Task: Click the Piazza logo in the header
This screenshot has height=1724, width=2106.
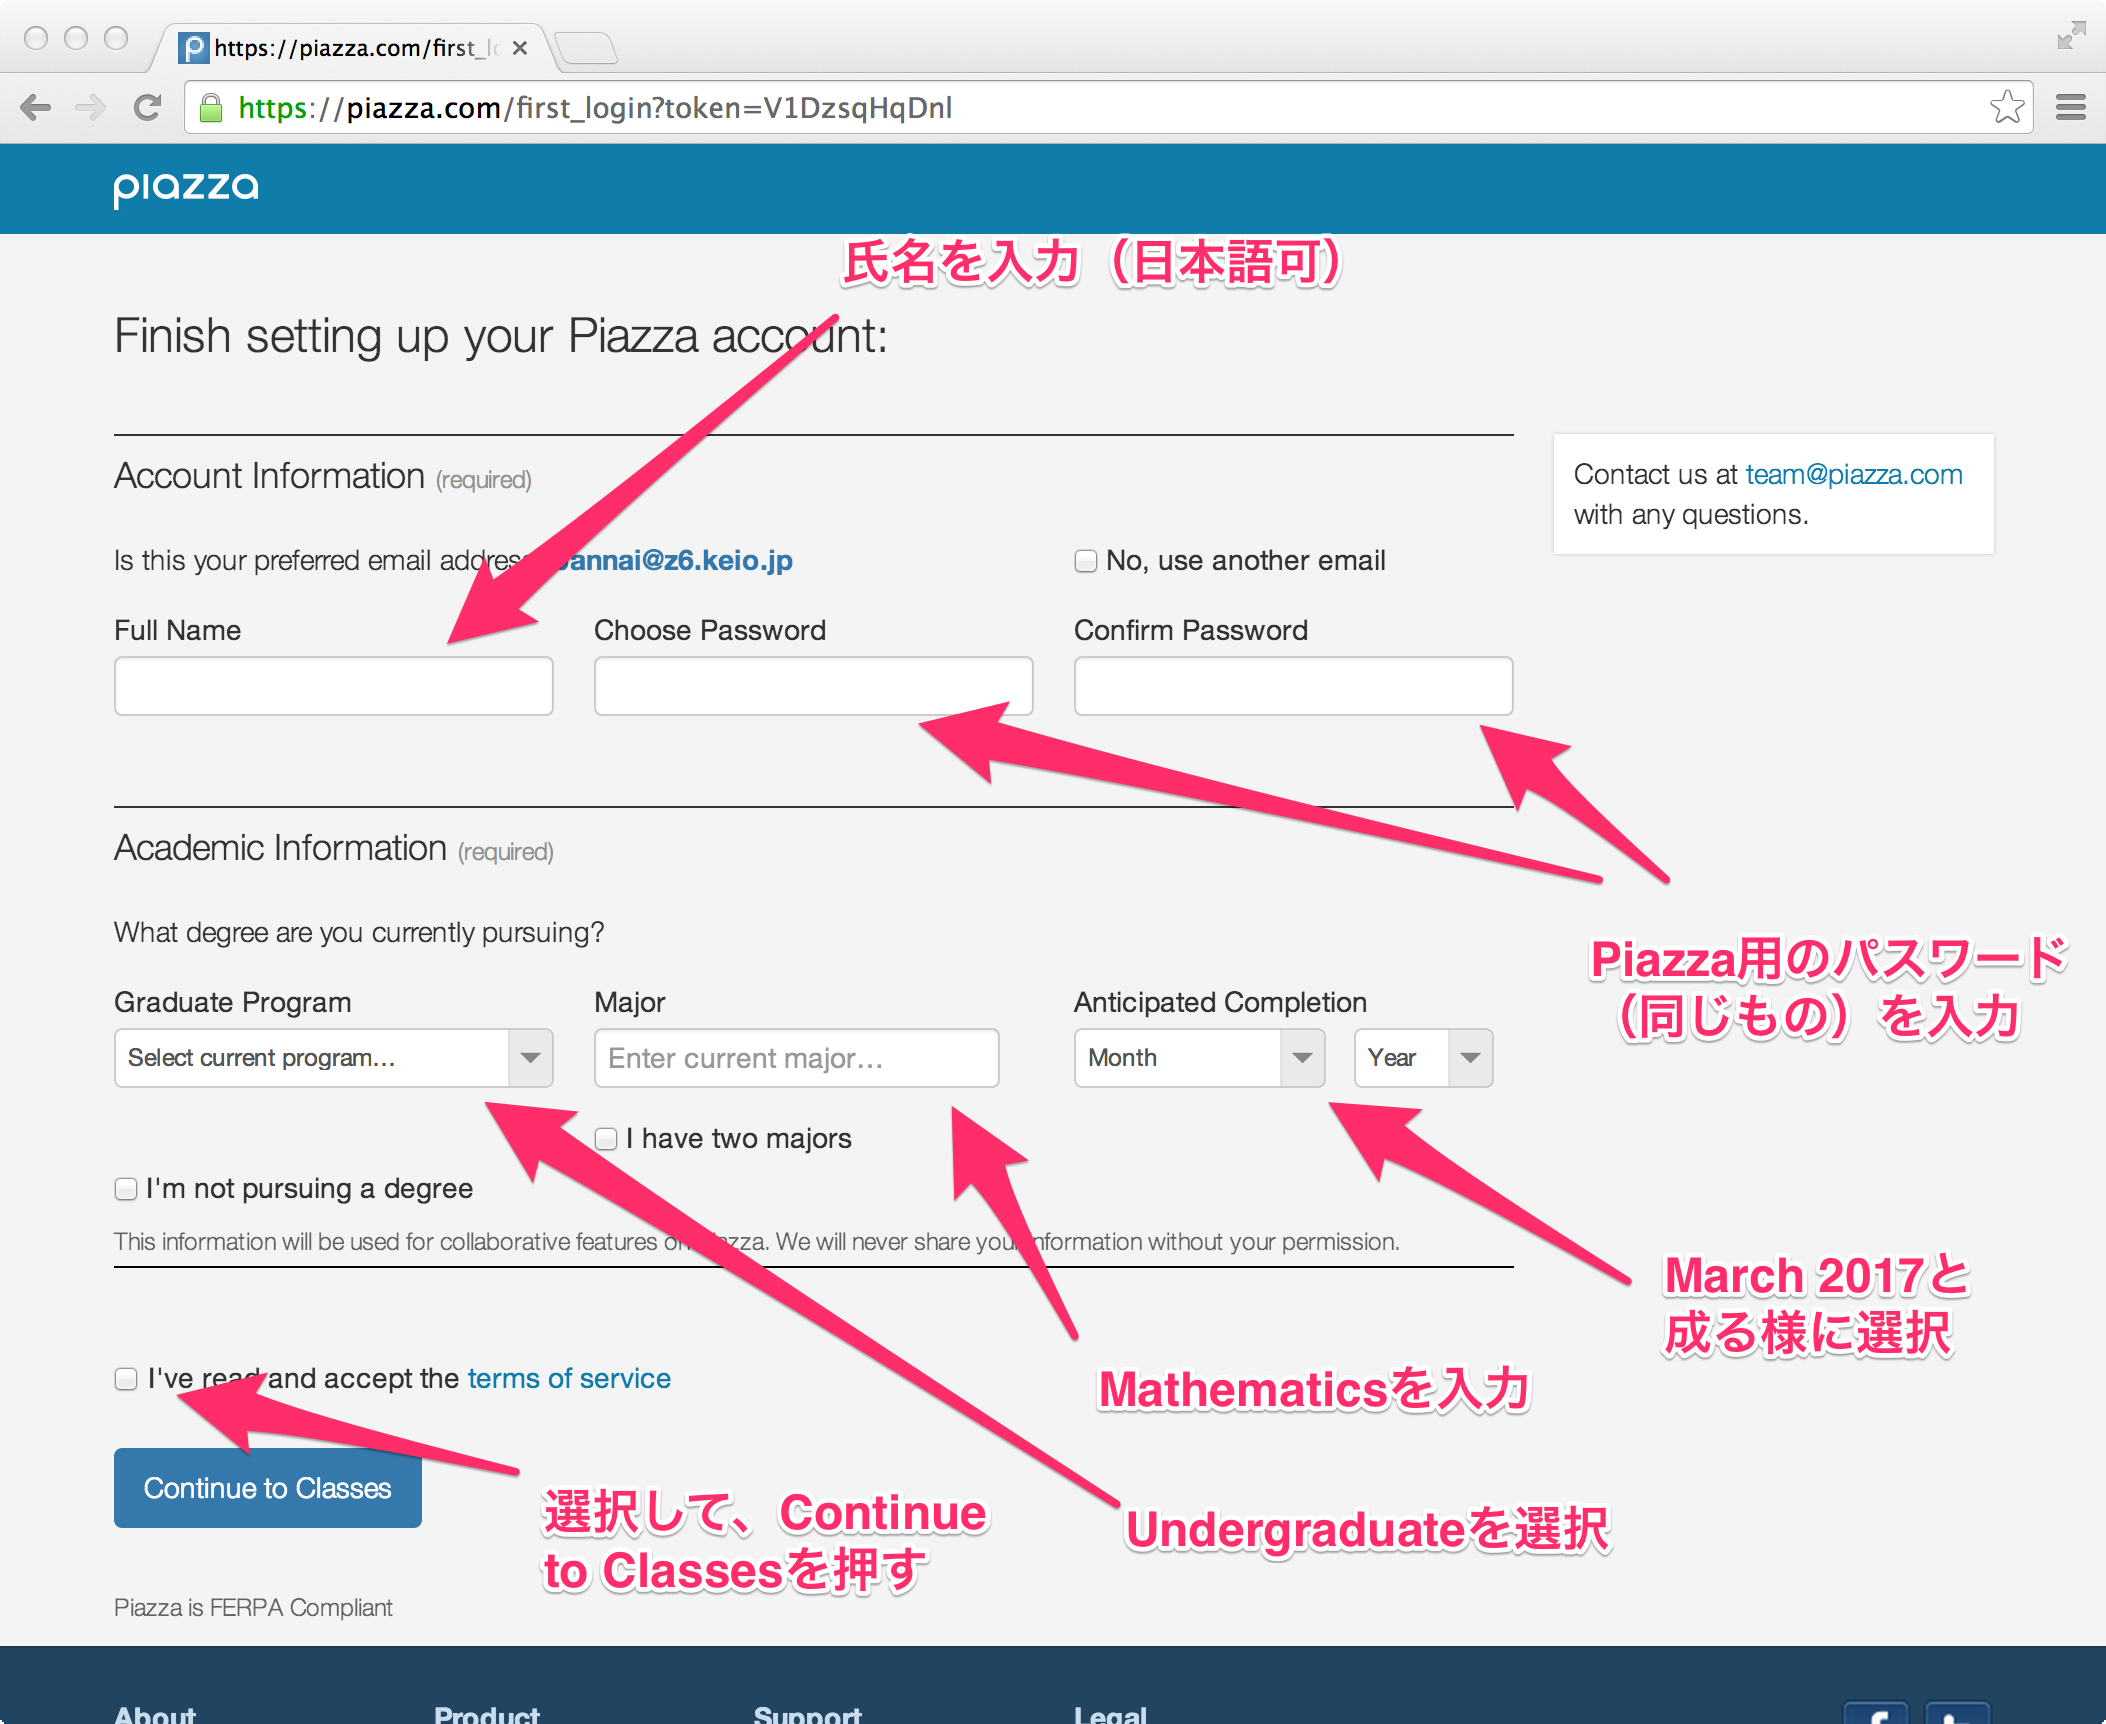Action: click(x=184, y=188)
